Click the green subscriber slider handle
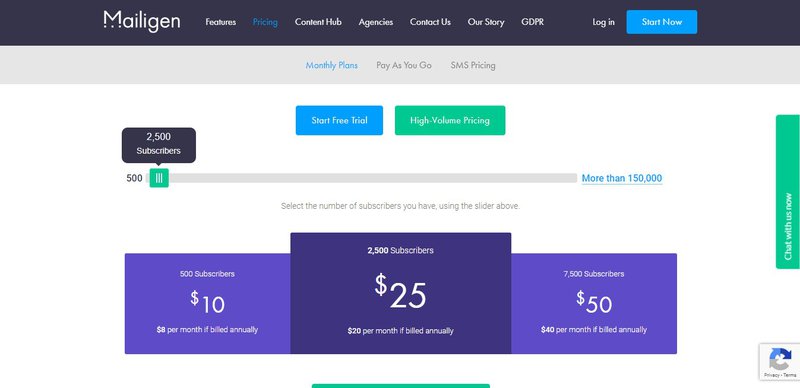The height and width of the screenshot is (388, 800). pos(159,178)
